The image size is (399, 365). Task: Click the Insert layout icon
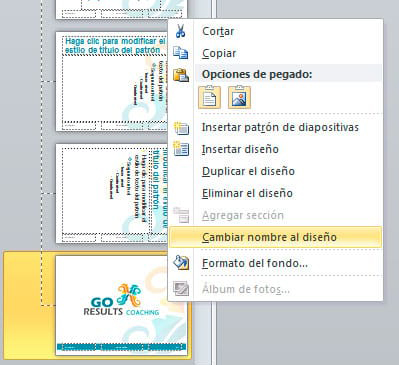(181, 149)
